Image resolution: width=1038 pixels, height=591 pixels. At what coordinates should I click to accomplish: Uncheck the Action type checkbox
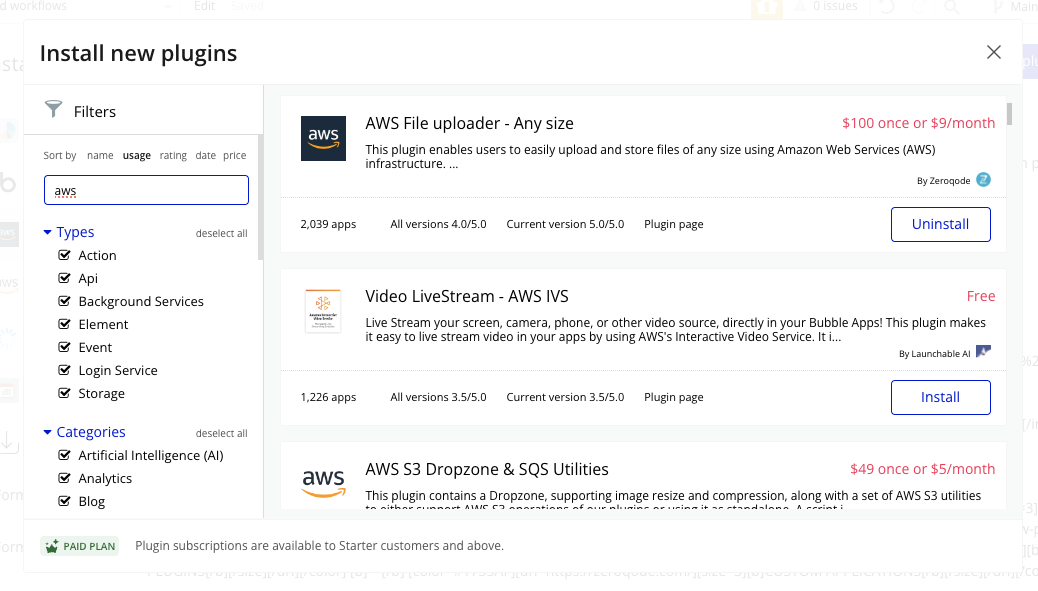coord(64,255)
